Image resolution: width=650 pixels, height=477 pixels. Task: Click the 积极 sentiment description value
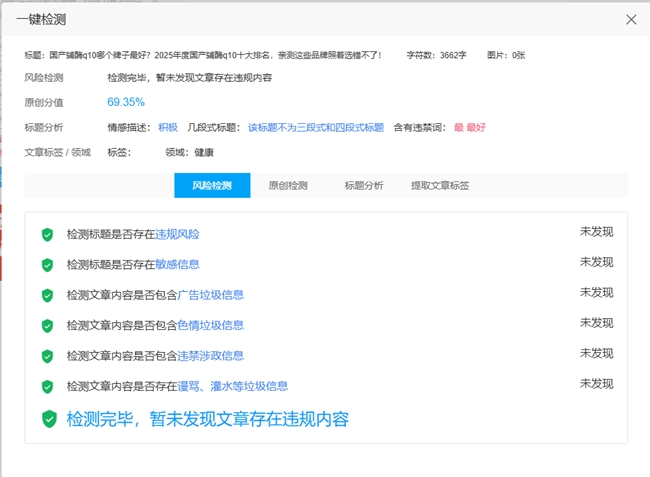[x=168, y=127]
